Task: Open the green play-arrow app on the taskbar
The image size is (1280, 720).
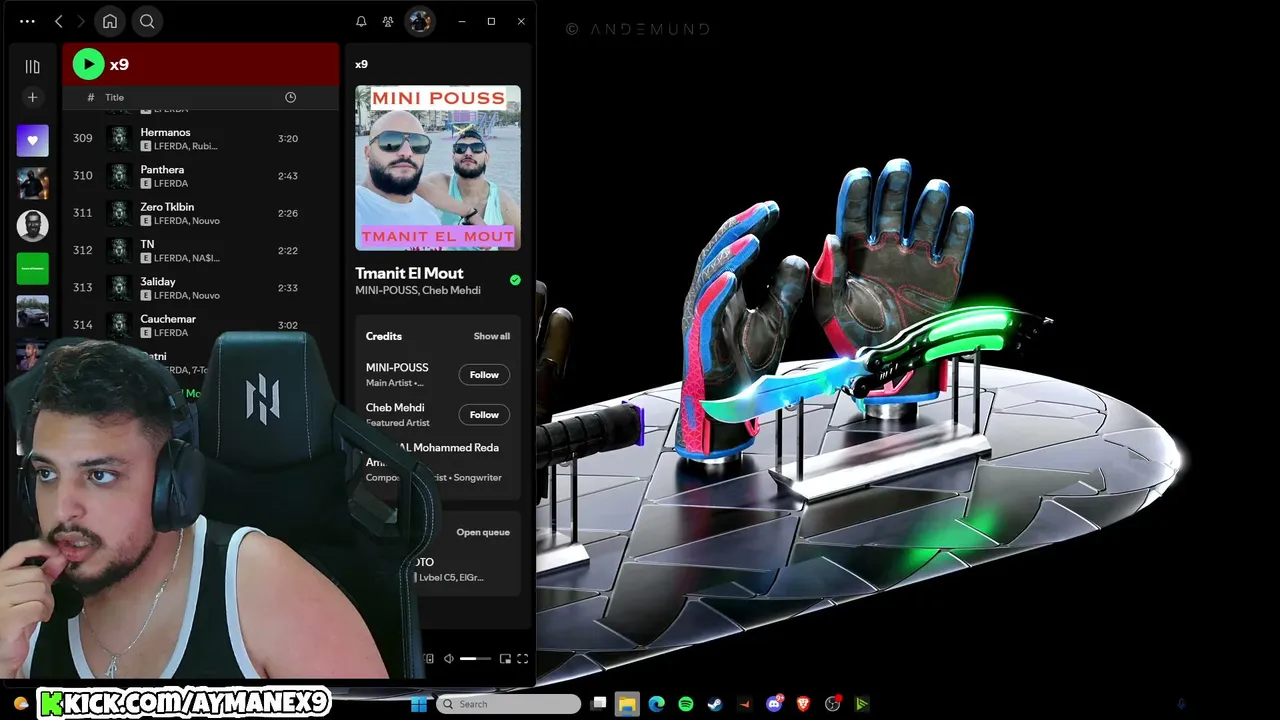Action: [862, 704]
